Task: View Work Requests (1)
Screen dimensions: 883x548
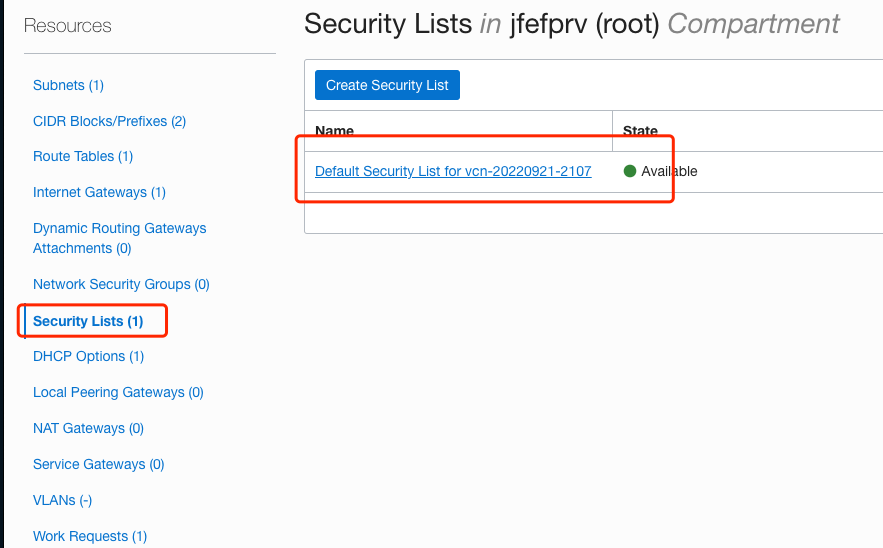Action: point(89,536)
